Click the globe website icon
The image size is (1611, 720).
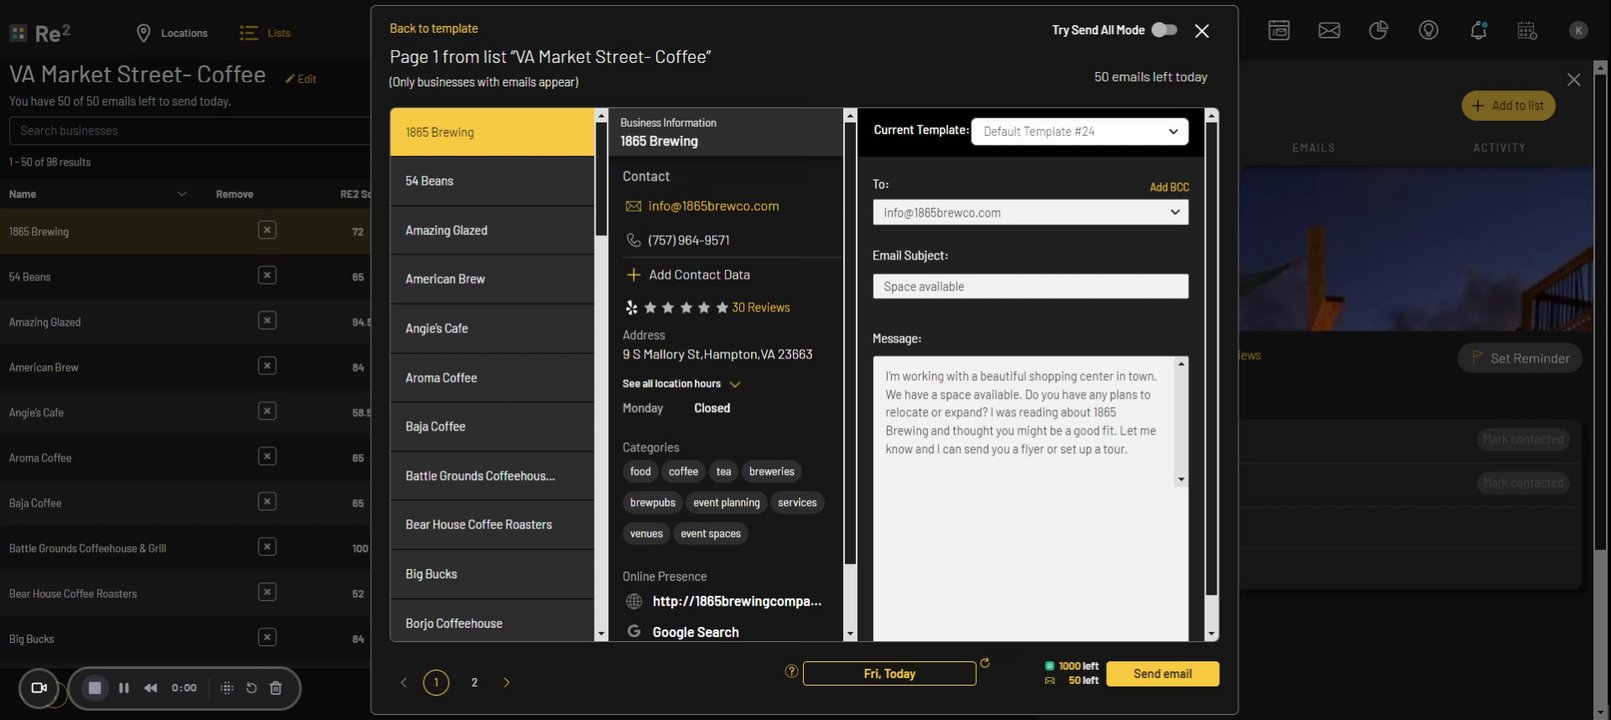[x=634, y=601]
